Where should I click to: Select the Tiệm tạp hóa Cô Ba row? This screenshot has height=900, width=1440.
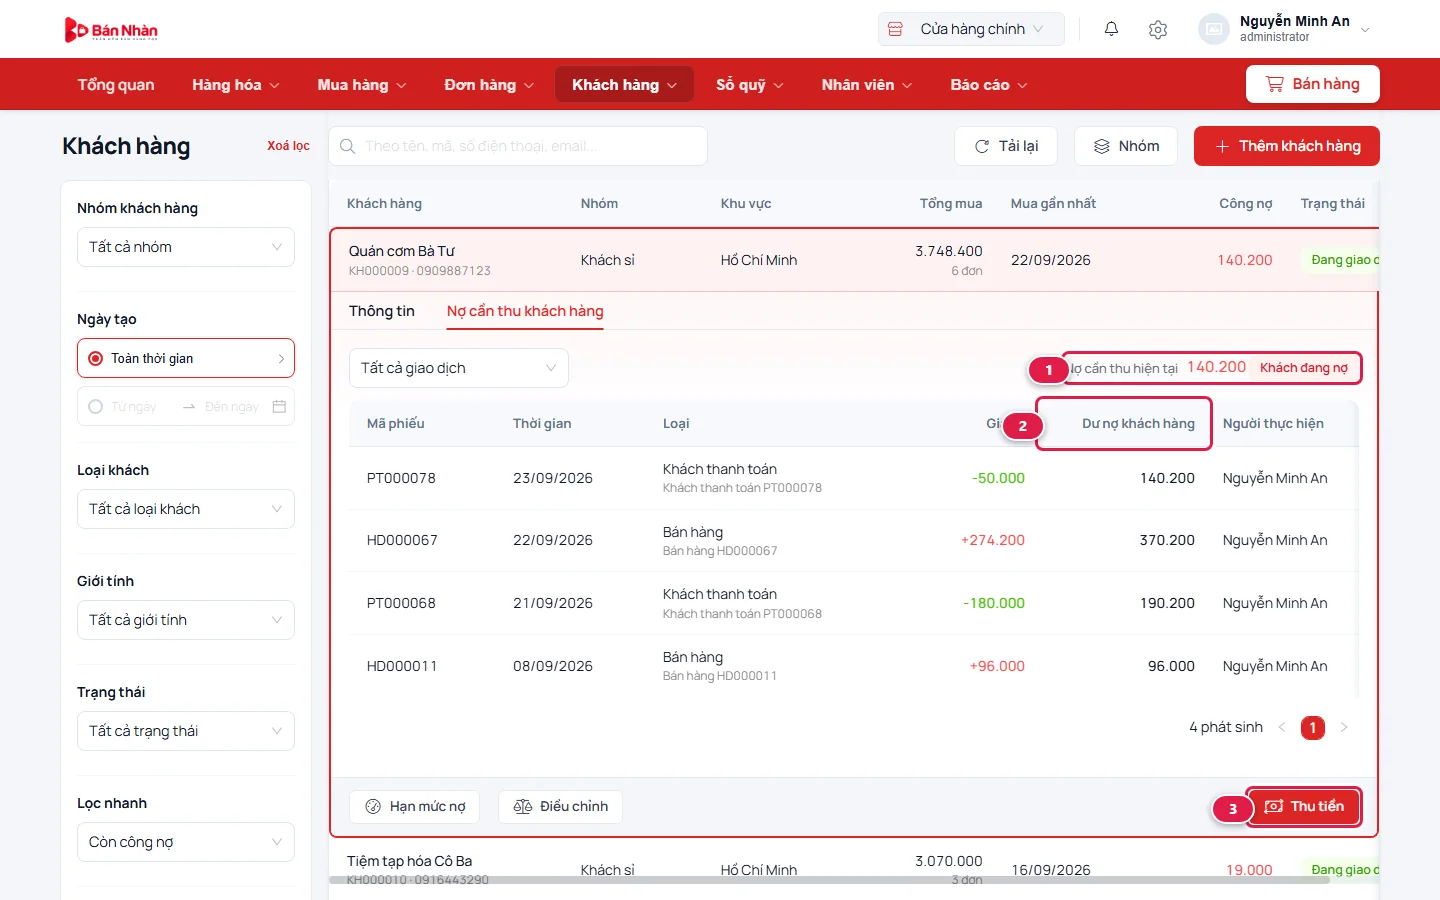click(x=855, y=869)
